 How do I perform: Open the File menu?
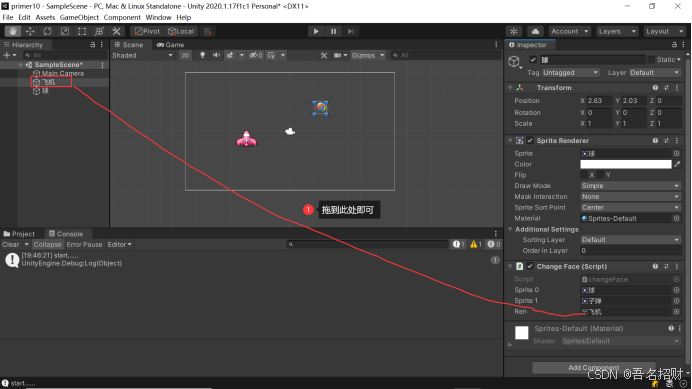[8, 17]
